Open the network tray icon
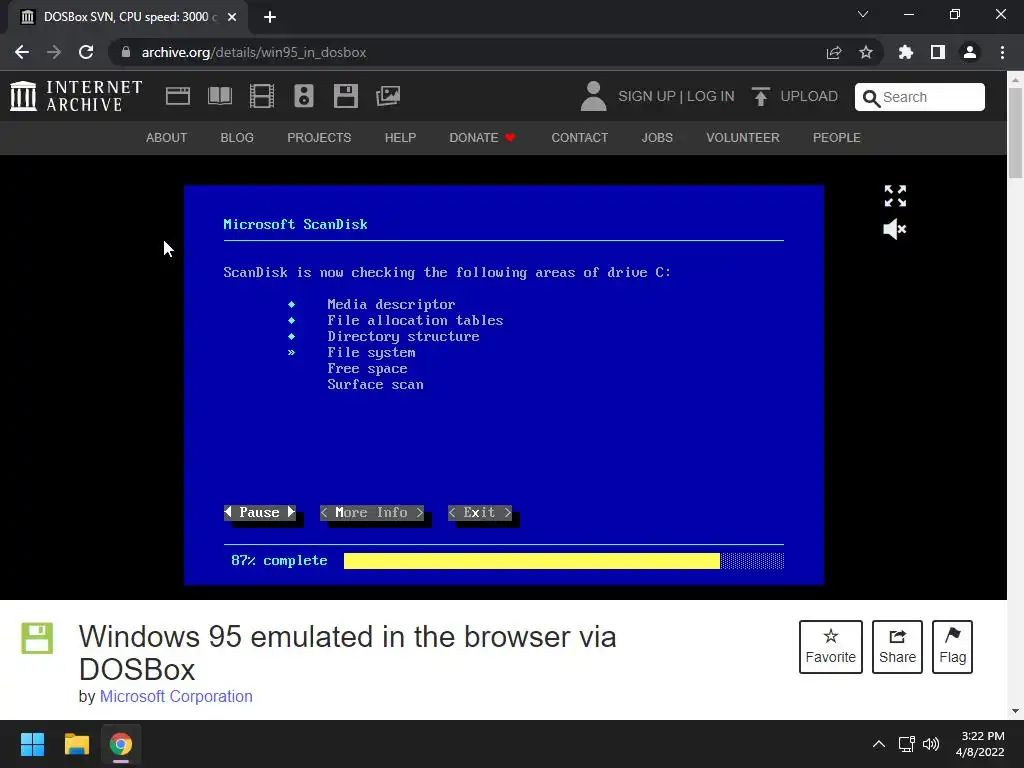The height and width of the screenshot is (768, 1024). point(906,744)
